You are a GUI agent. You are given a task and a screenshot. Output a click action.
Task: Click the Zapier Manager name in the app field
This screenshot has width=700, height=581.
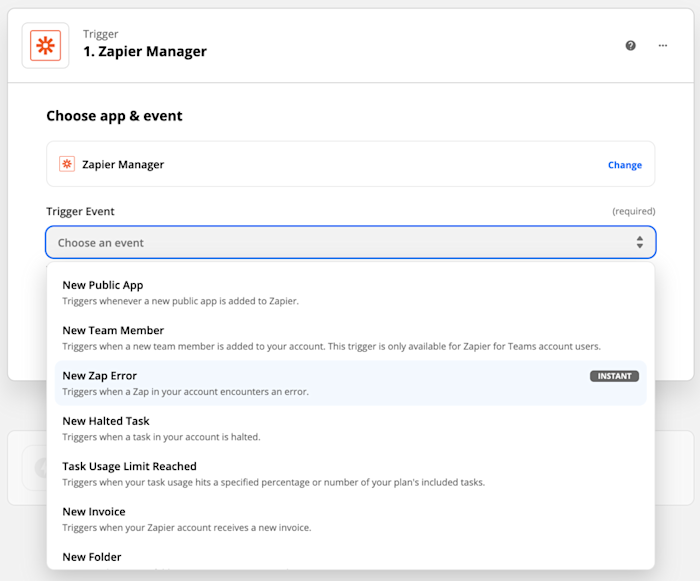point(123,165)
